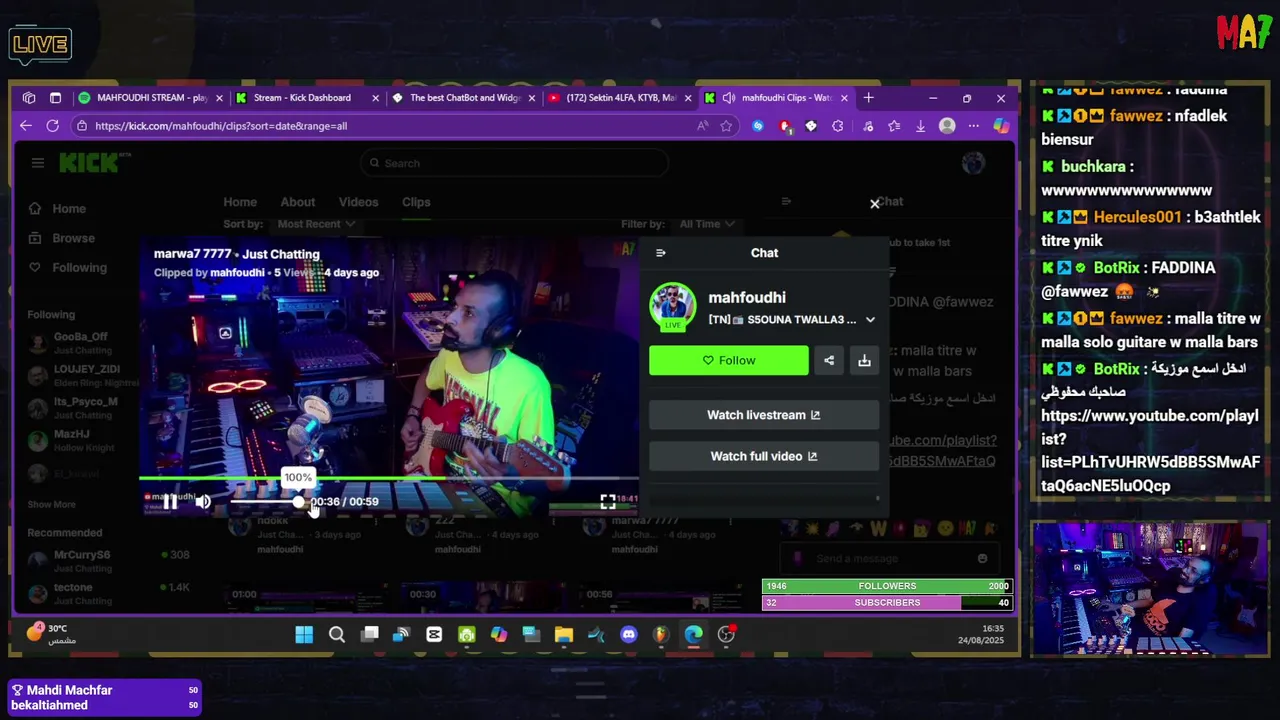Open Following in Kick sidebar

79,268
